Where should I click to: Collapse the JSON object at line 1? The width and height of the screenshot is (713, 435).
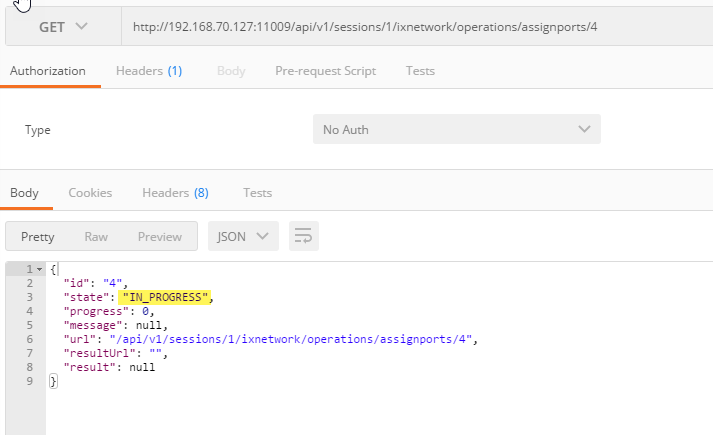tap(40, 270)
